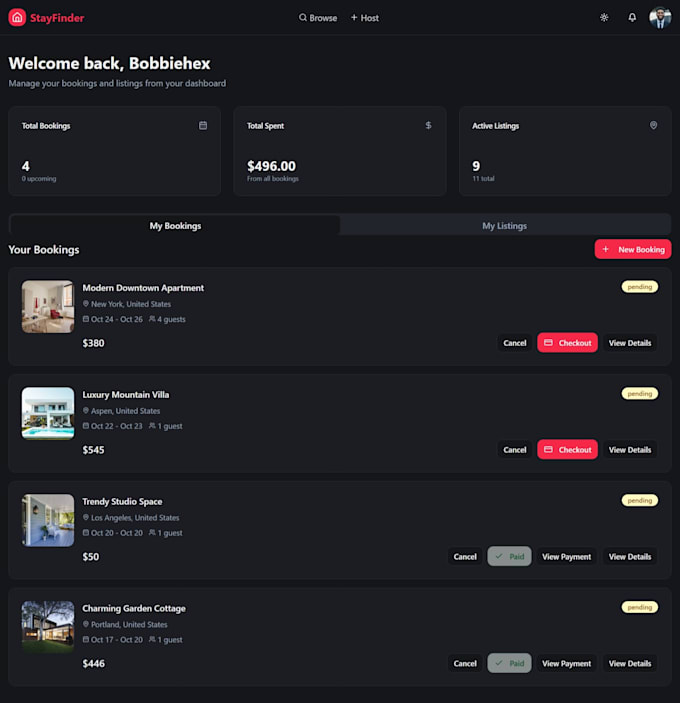Screen dimensions: 680x703
Task: Click pending badge on Trendy Studio Space
Action: (640, 500)
